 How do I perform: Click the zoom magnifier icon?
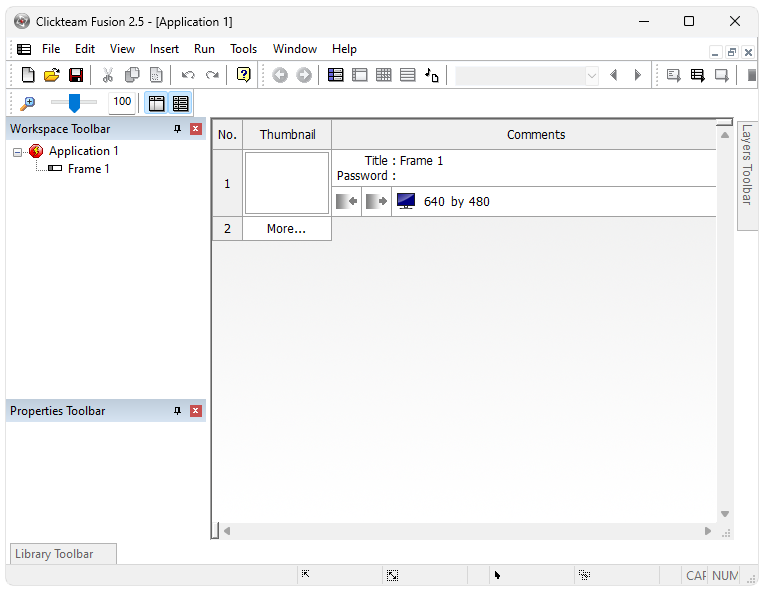pyautogui.click(x=27, y=103)
